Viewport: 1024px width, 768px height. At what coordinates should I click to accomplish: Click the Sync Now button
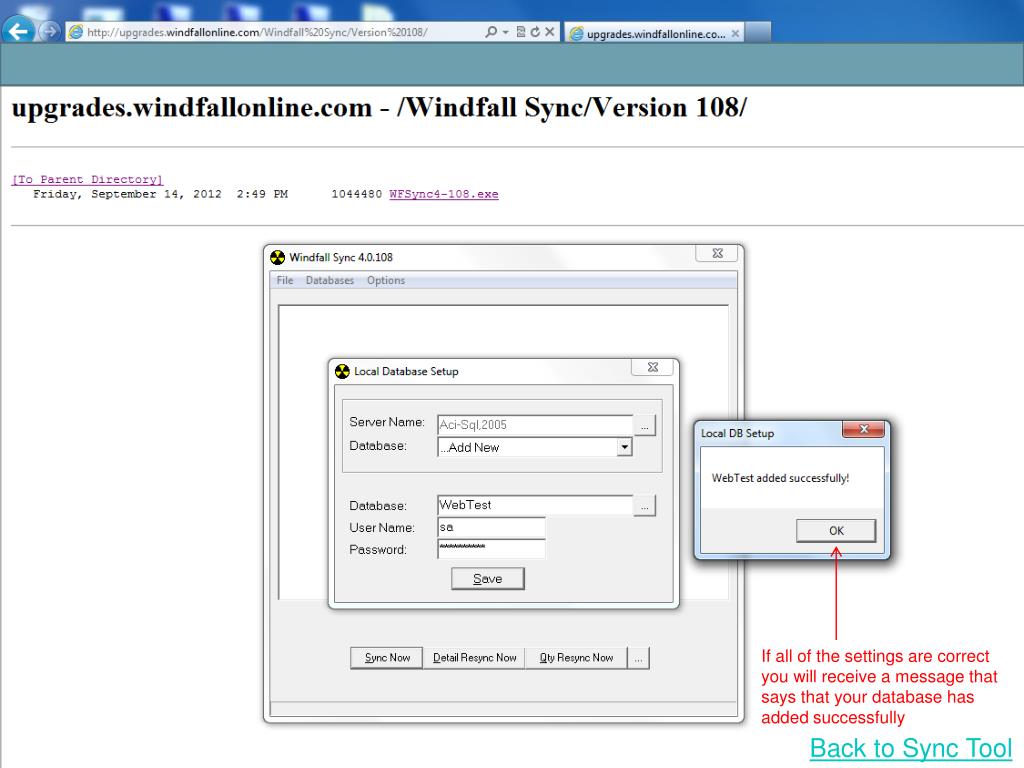(387, 658)
